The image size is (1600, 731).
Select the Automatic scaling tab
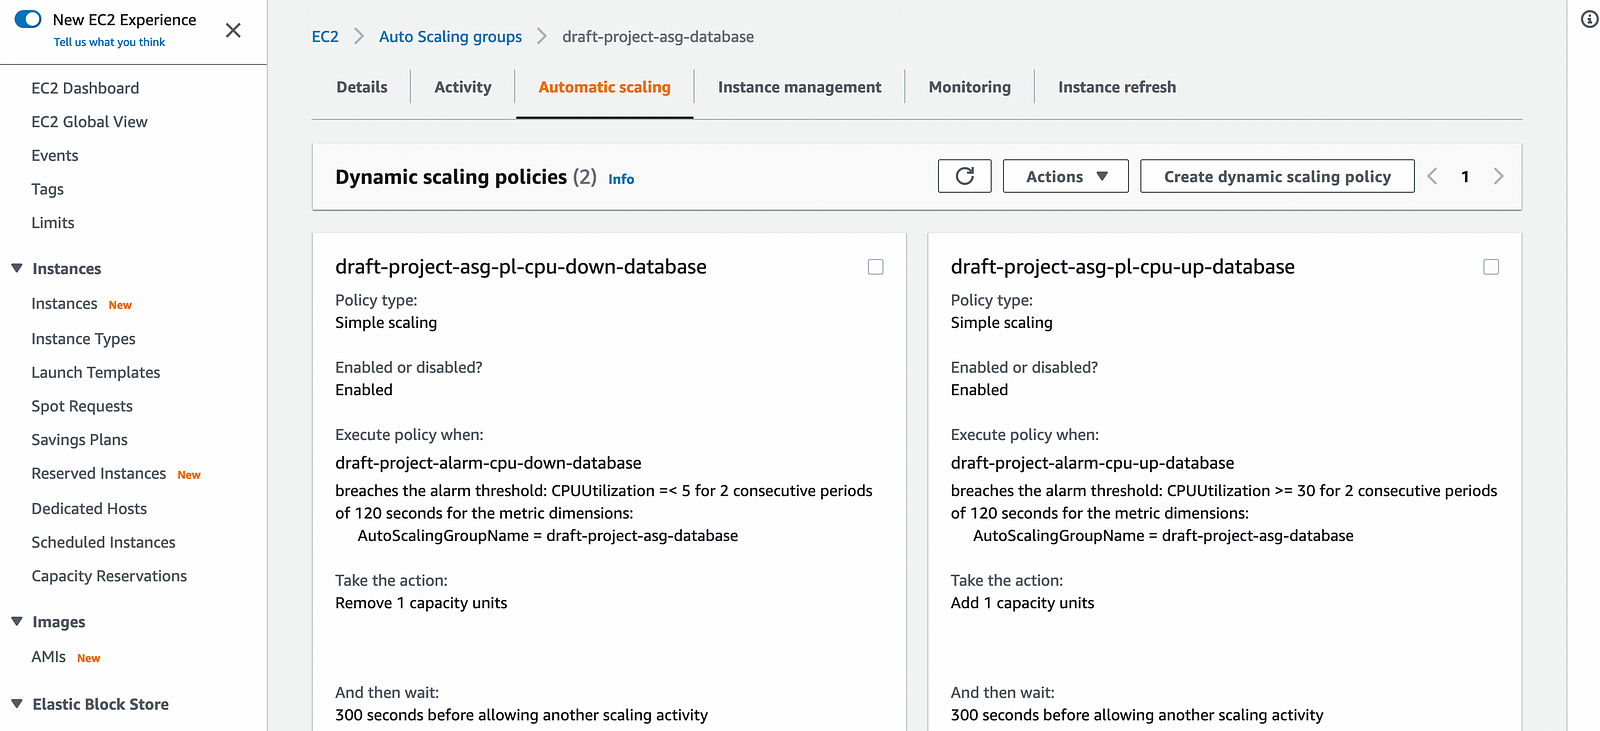pos(604,87)
